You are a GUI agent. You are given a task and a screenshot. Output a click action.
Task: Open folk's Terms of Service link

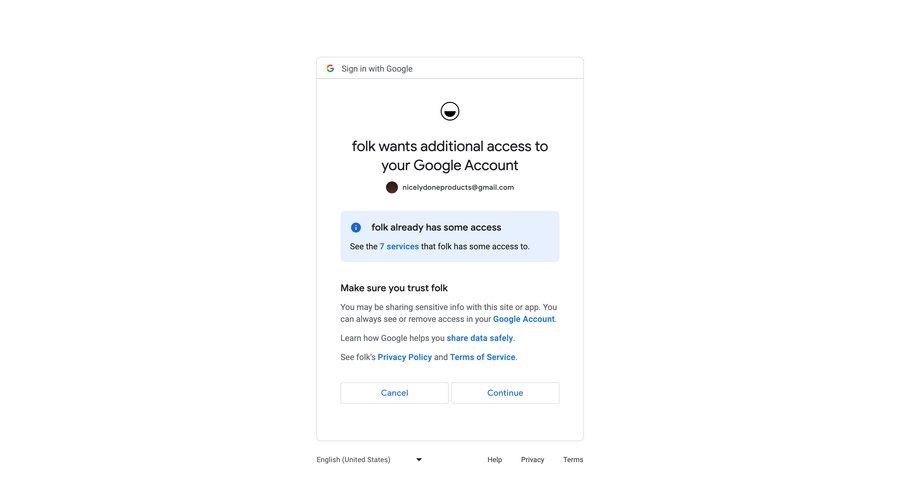point(482,357)
